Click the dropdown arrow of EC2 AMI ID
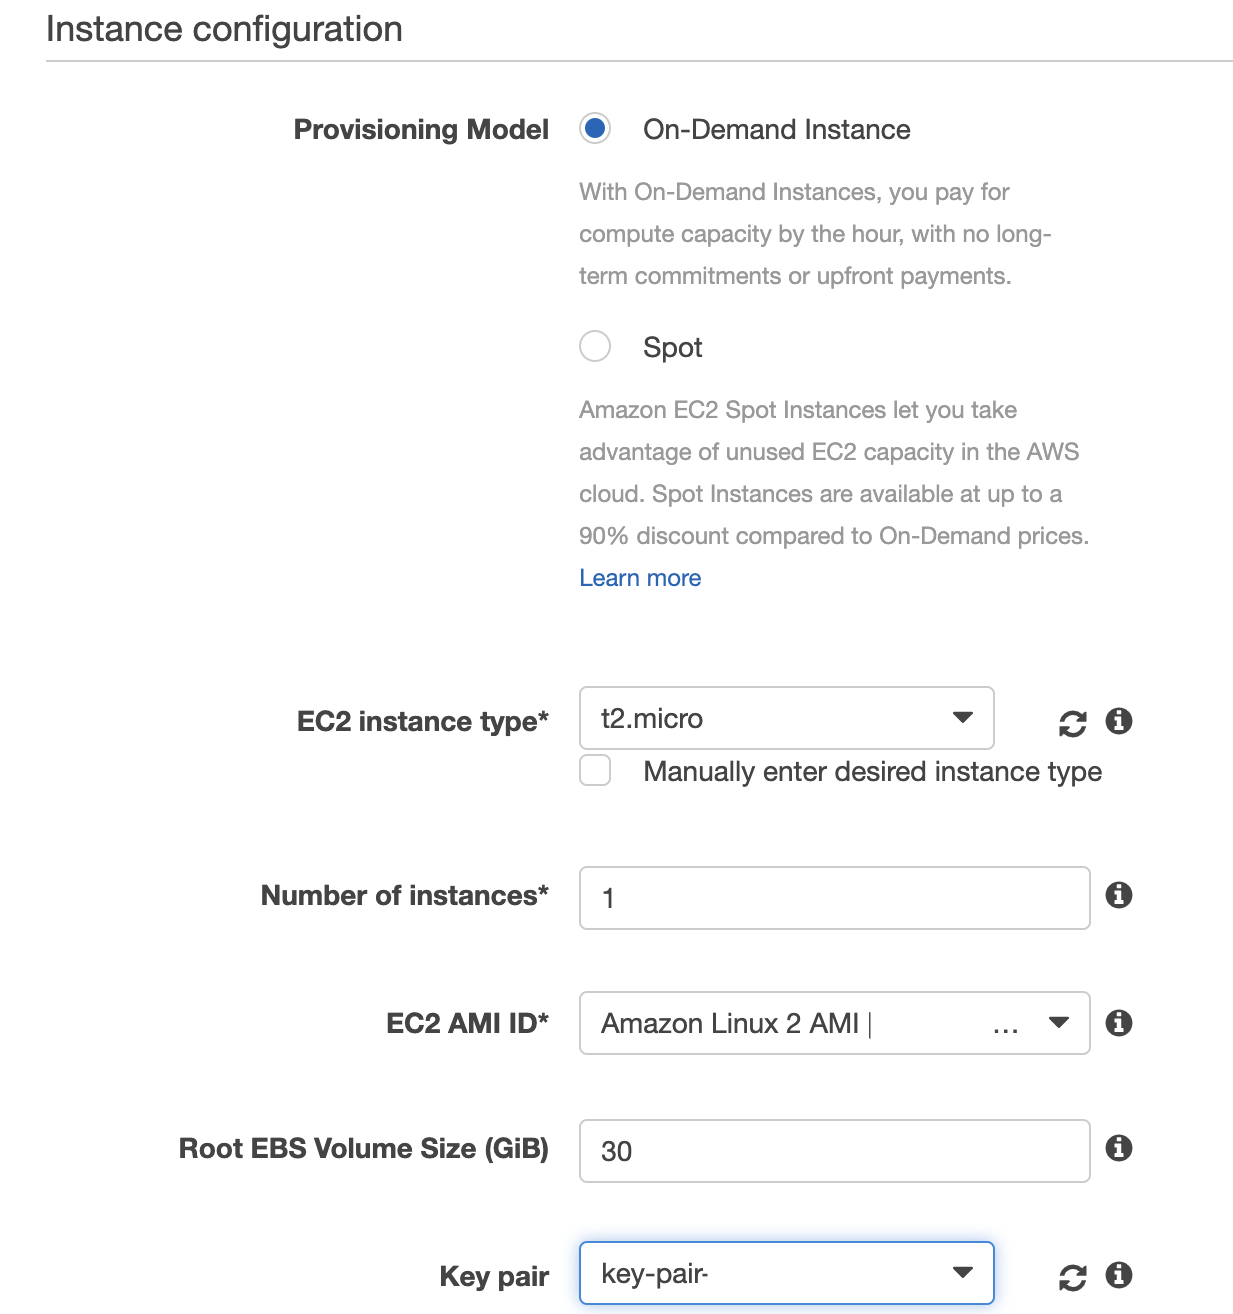This screenshot has height=1314, width=1233. click(x=1059, y=1023)
